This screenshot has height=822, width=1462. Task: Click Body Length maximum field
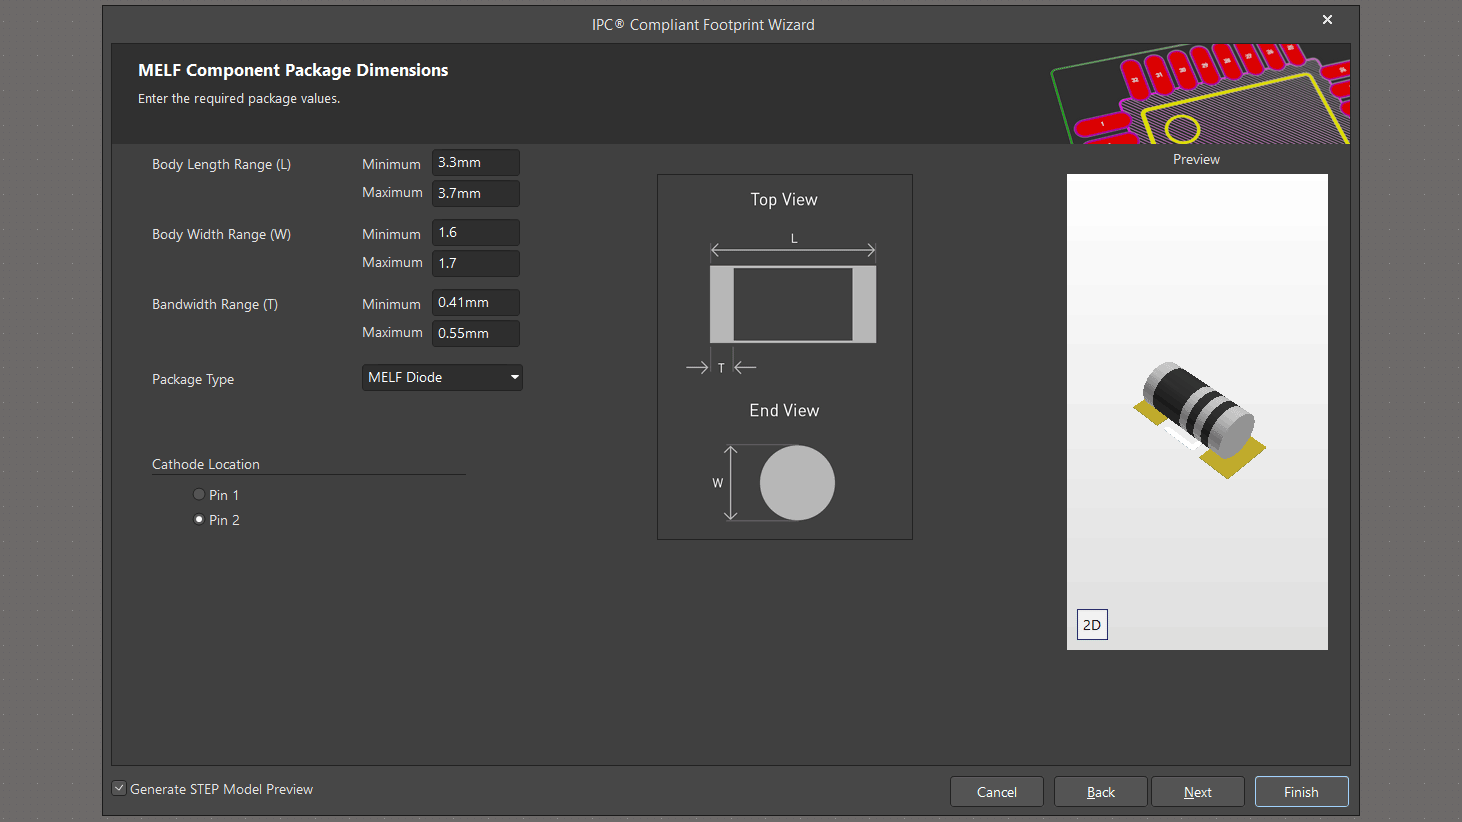[x=475, y=193]
